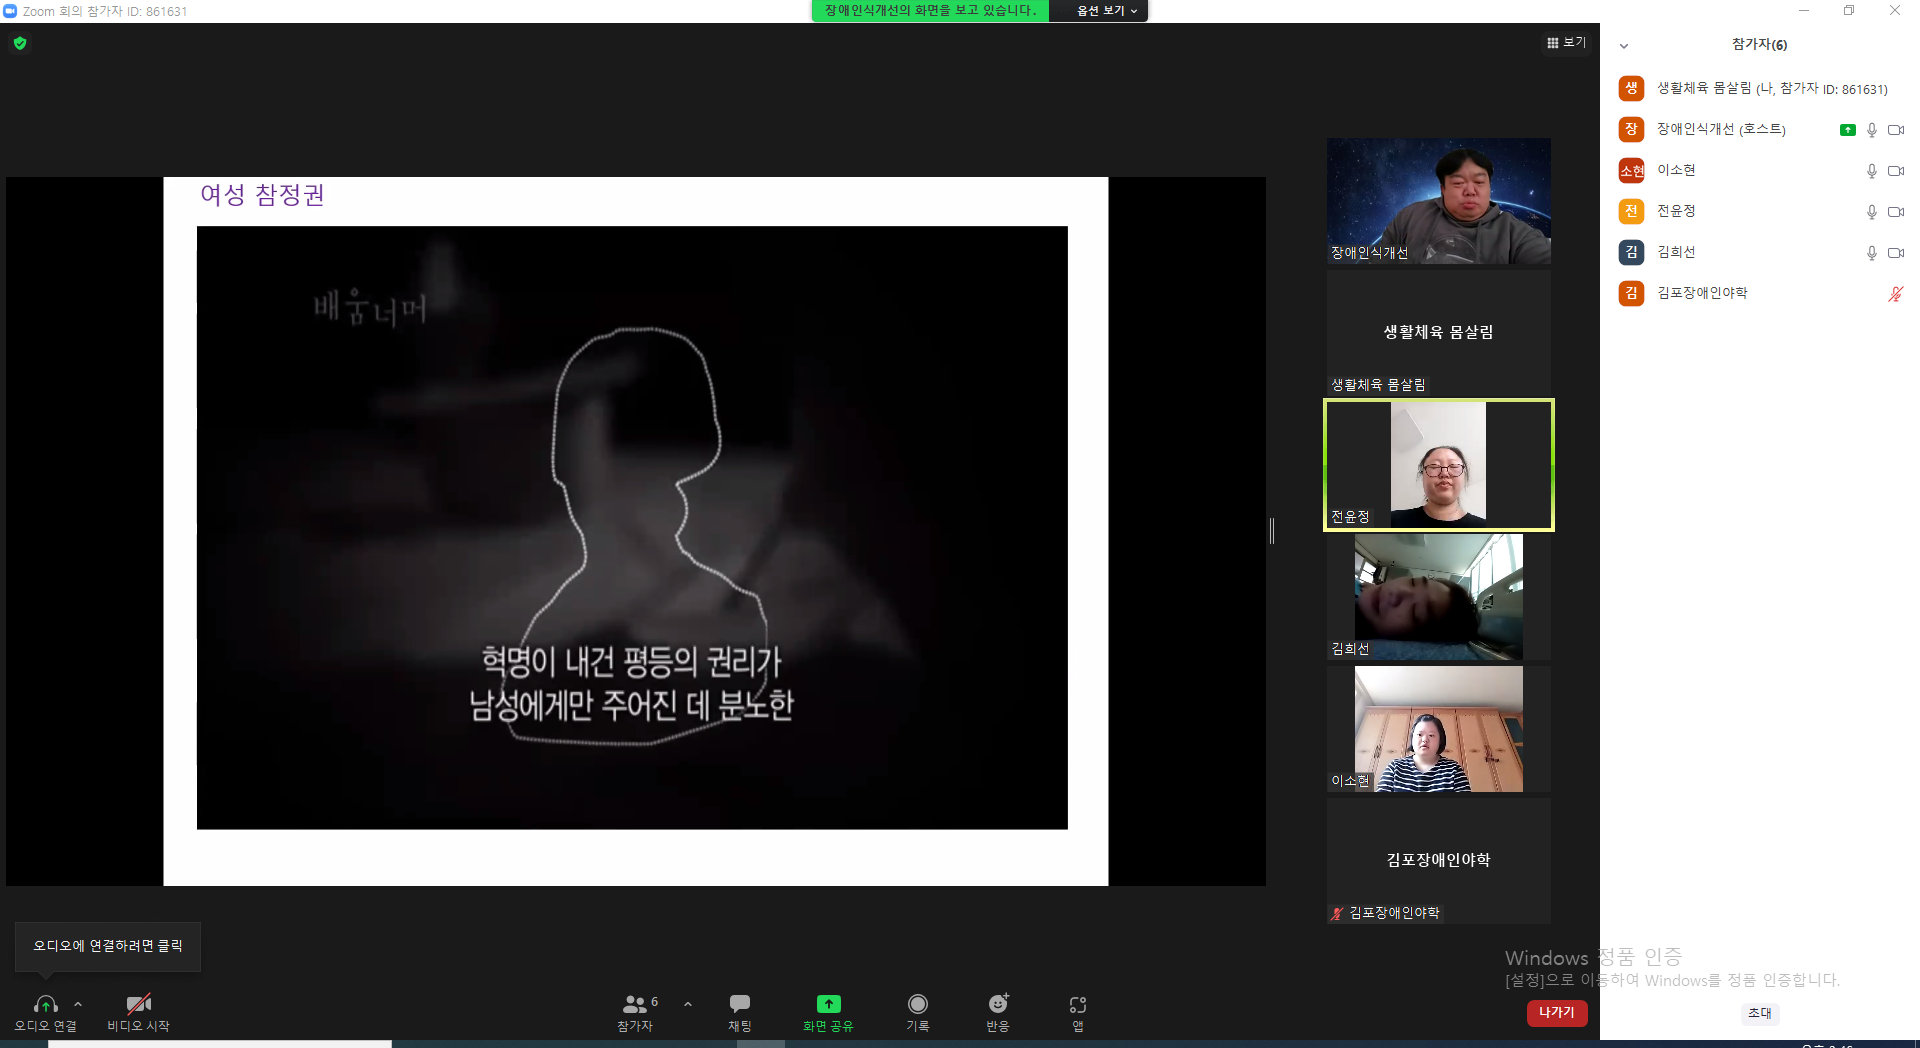Start video with the crossed-out camera icon
Image resolution: width=1920 pixels, height=1048 pixels.
coord(138,1004)
